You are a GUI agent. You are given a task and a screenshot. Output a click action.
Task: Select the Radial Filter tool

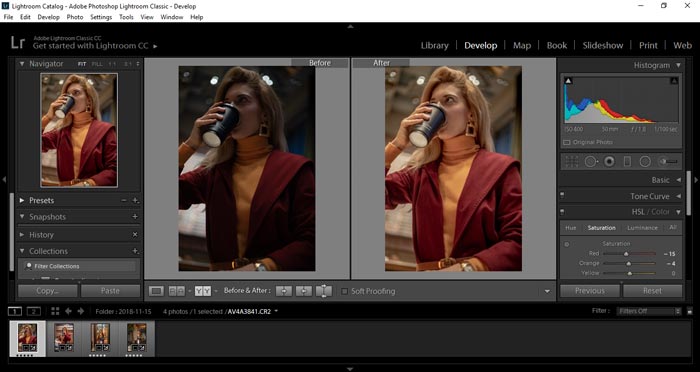pyautogui.click(x=645, y=162)
